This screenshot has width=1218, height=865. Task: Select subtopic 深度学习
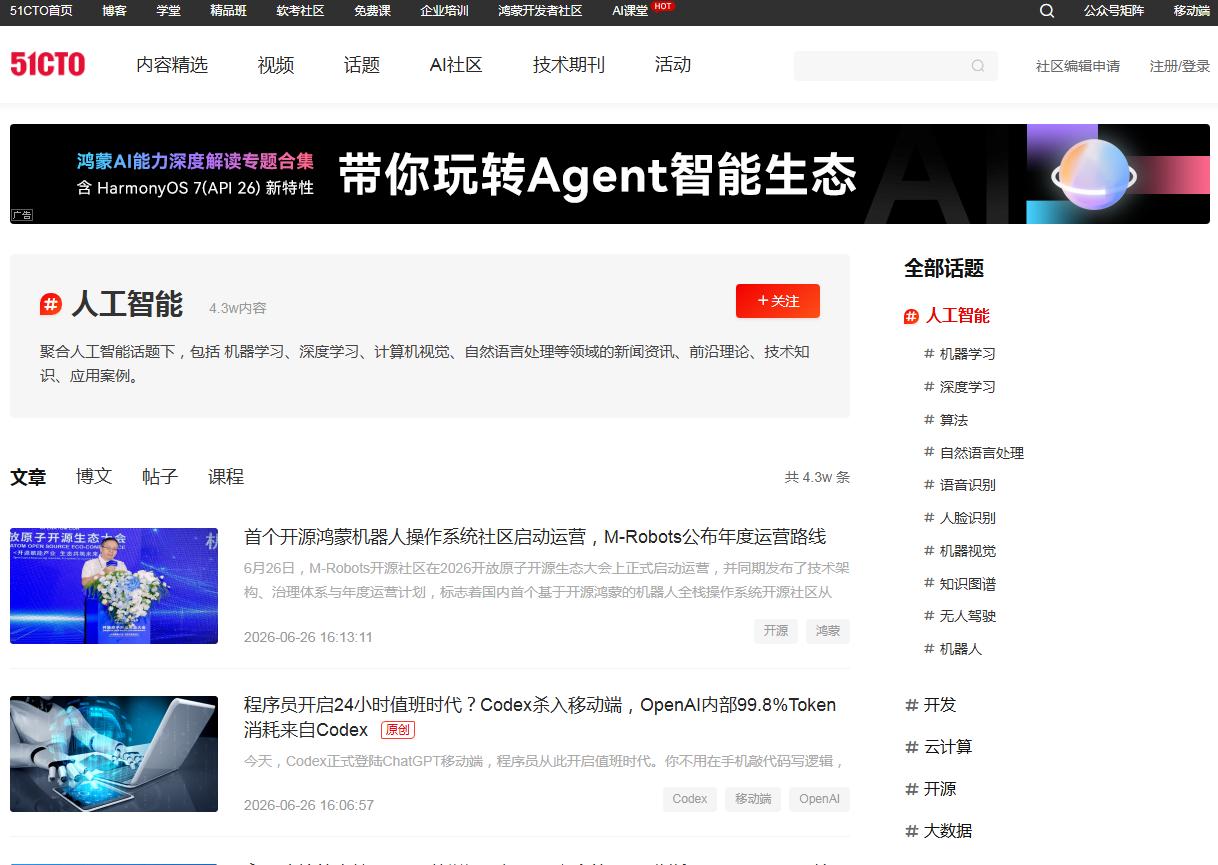point(967,387)
